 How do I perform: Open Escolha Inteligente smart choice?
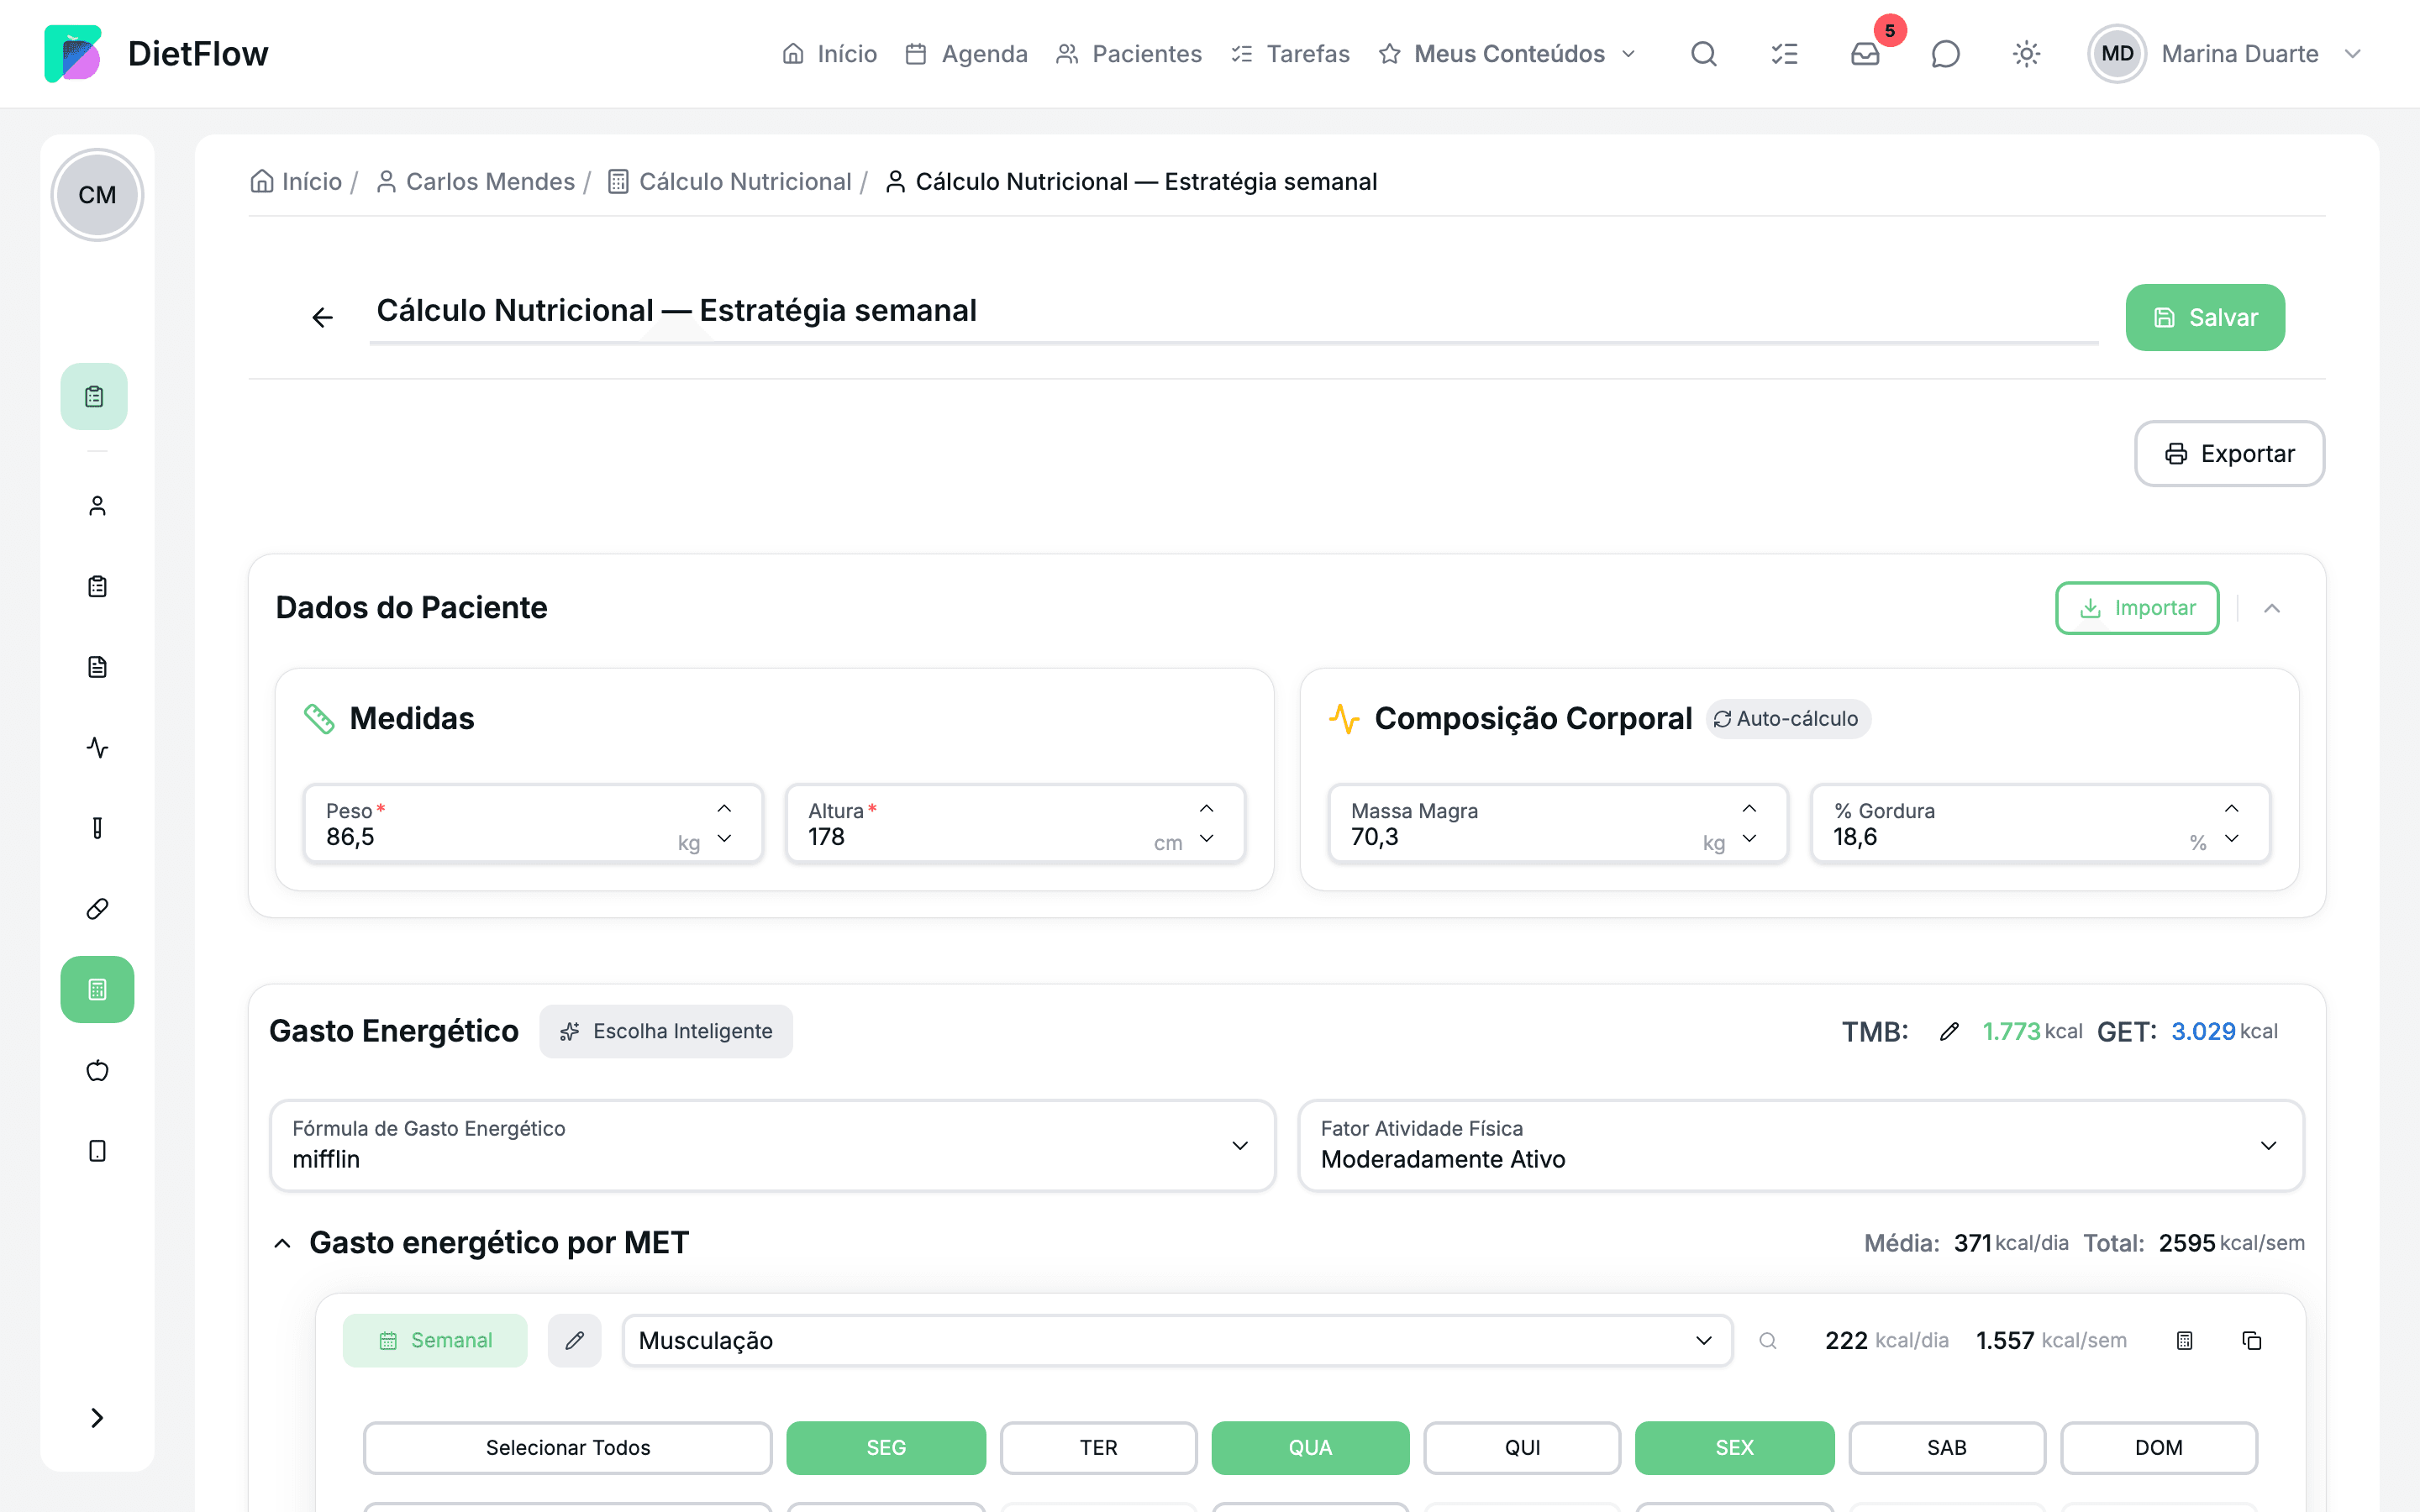coord(666,1031)
